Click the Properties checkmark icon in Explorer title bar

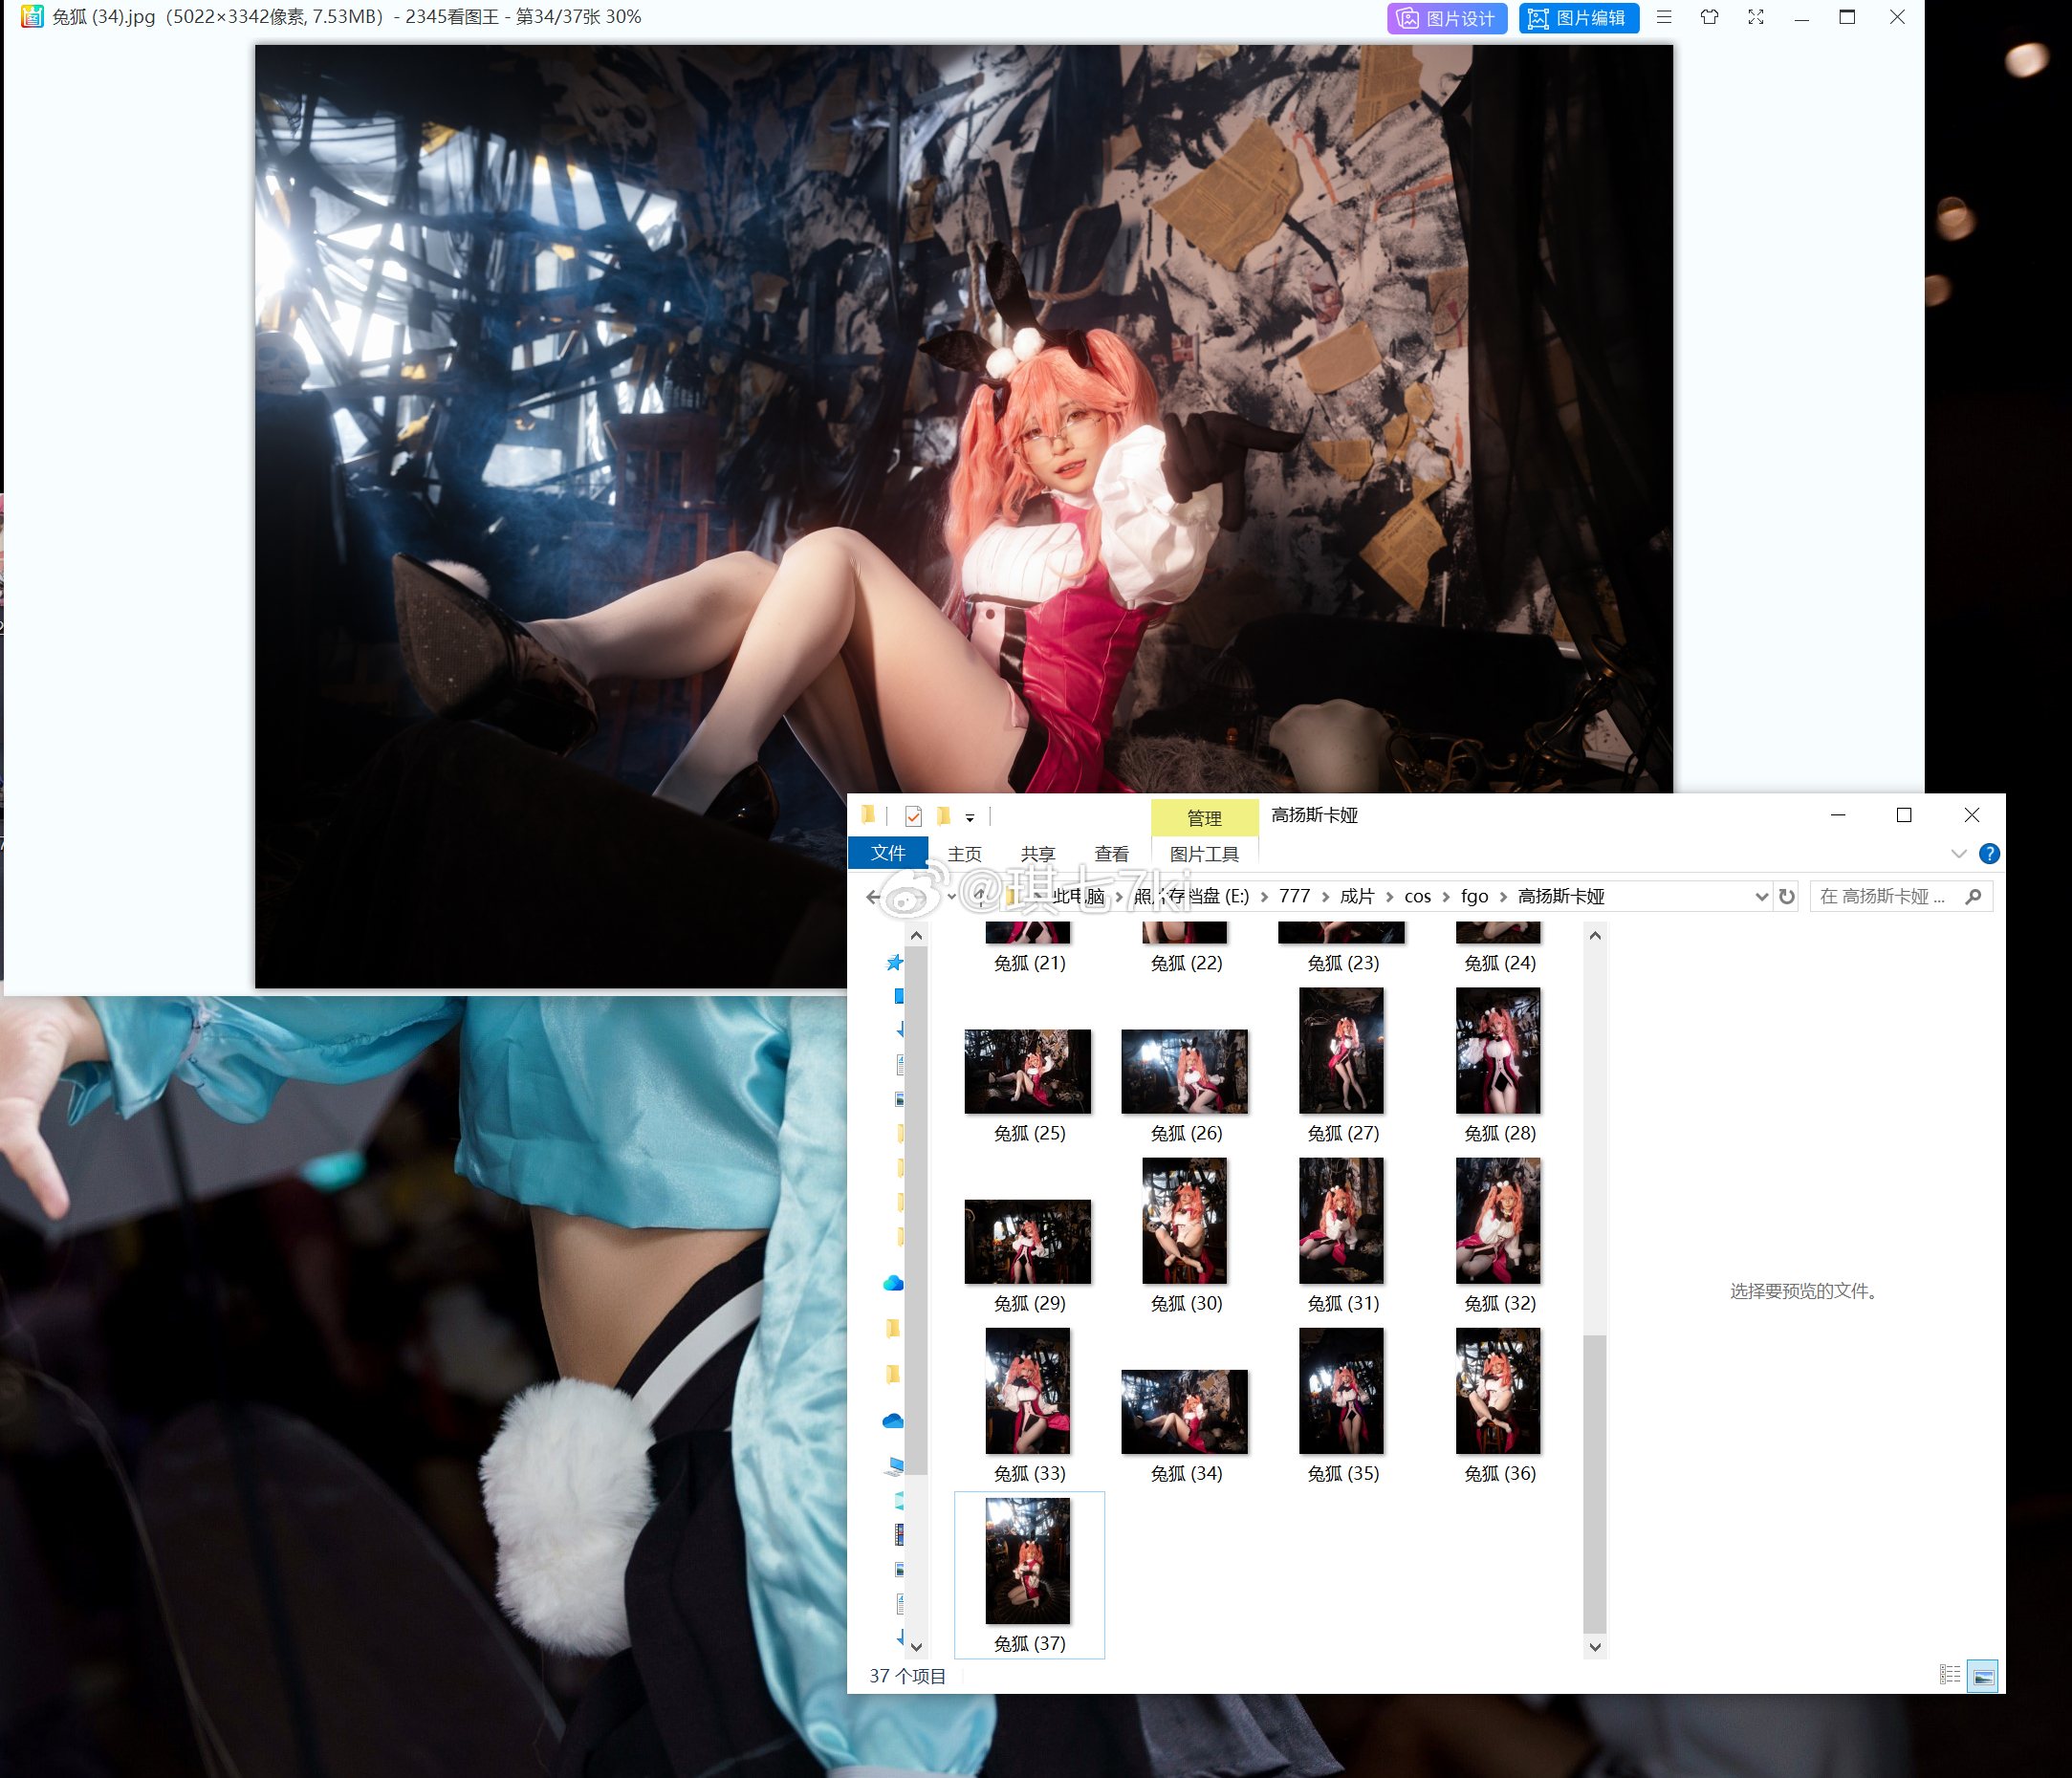[x=913, y=816]
